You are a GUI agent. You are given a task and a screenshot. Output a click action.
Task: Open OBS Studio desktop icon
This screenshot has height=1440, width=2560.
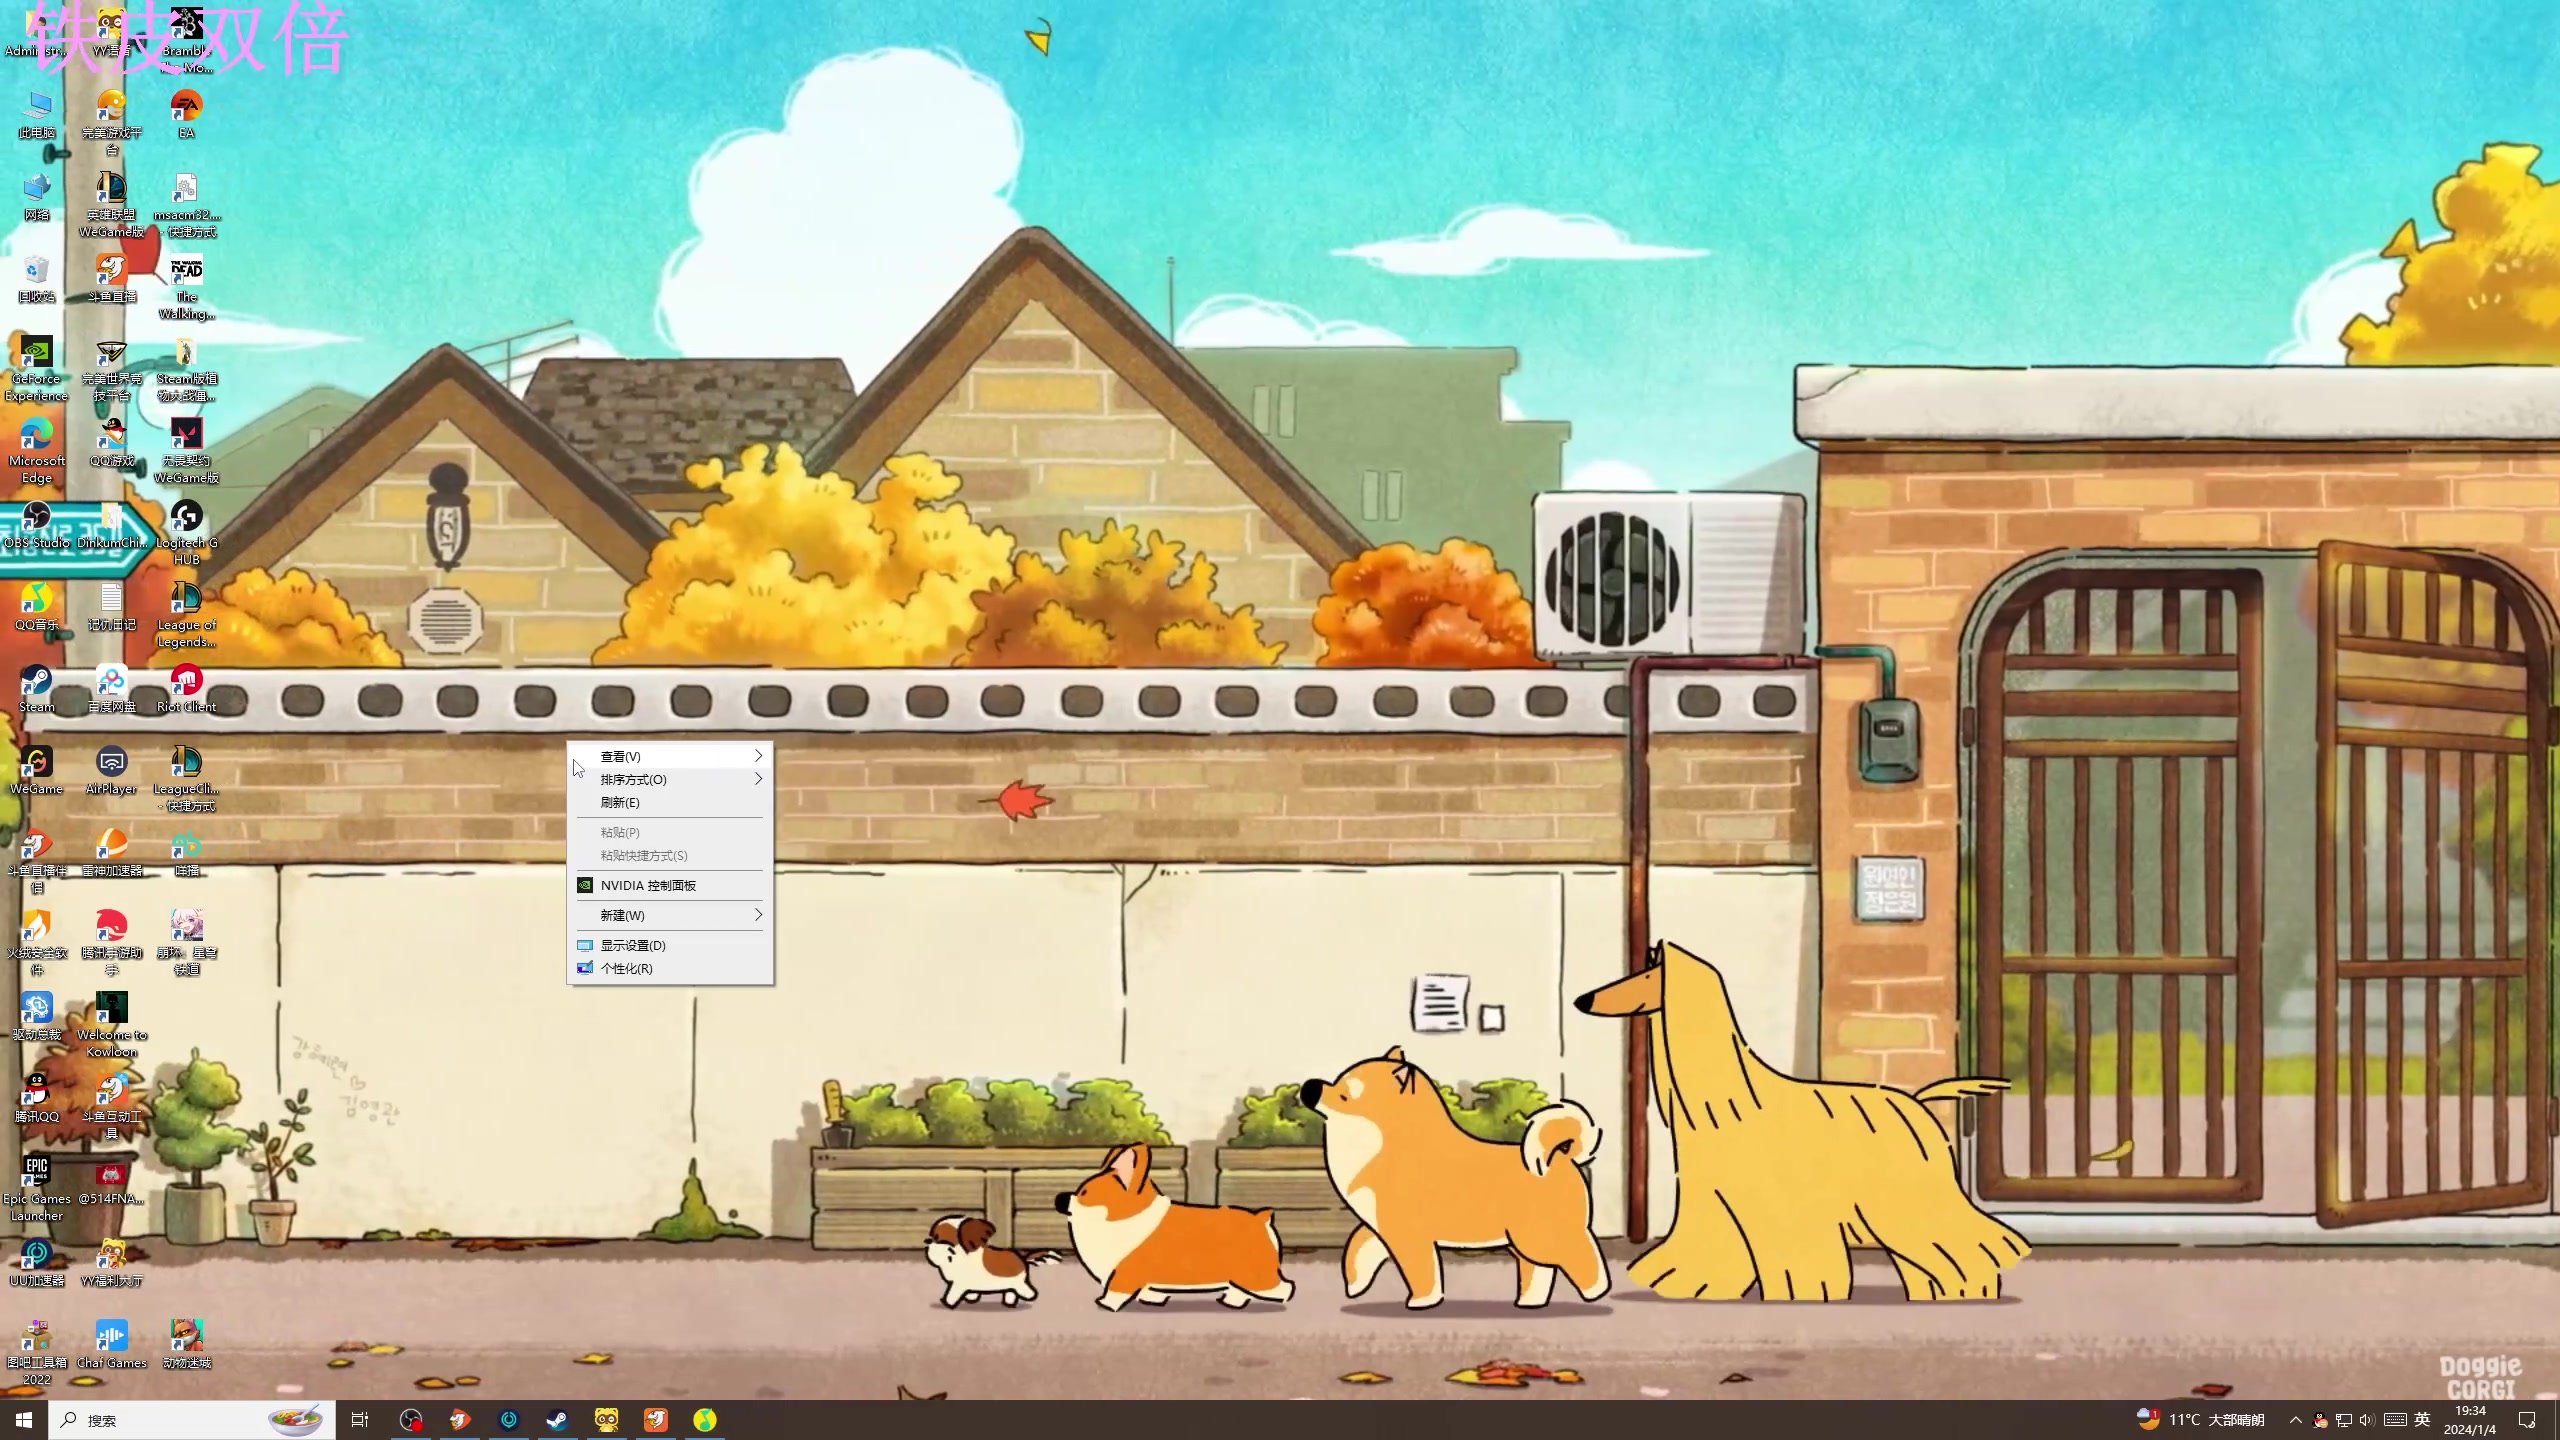(36, 518)
